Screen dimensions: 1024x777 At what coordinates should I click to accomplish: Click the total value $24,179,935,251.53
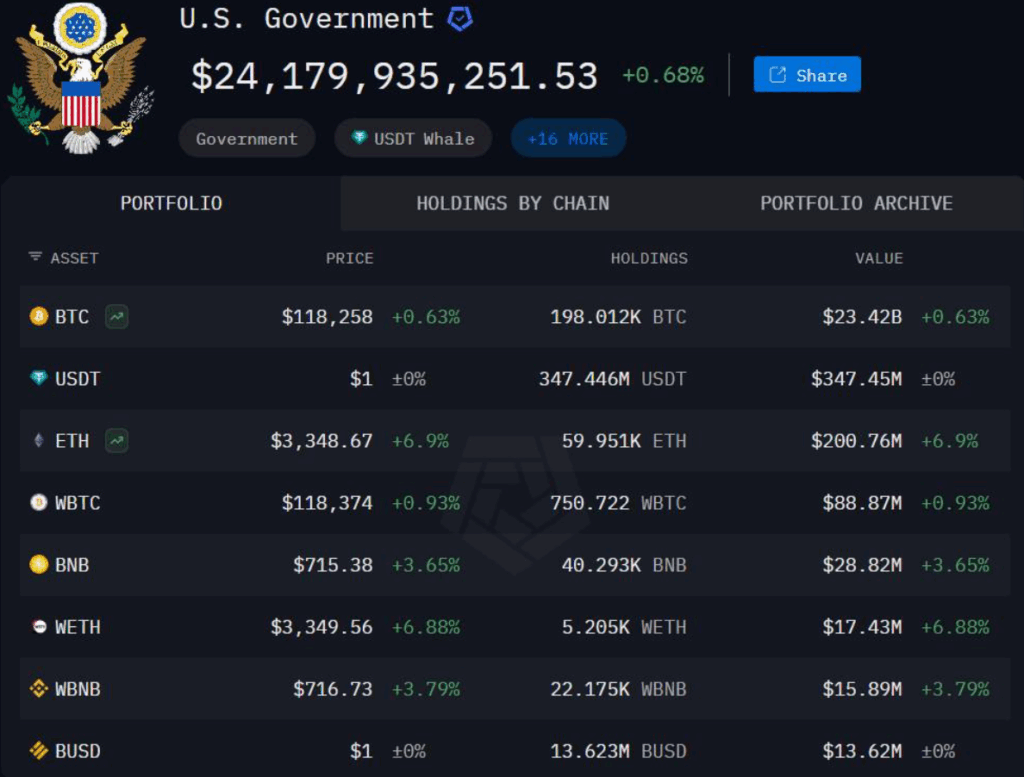coord(394,76)
